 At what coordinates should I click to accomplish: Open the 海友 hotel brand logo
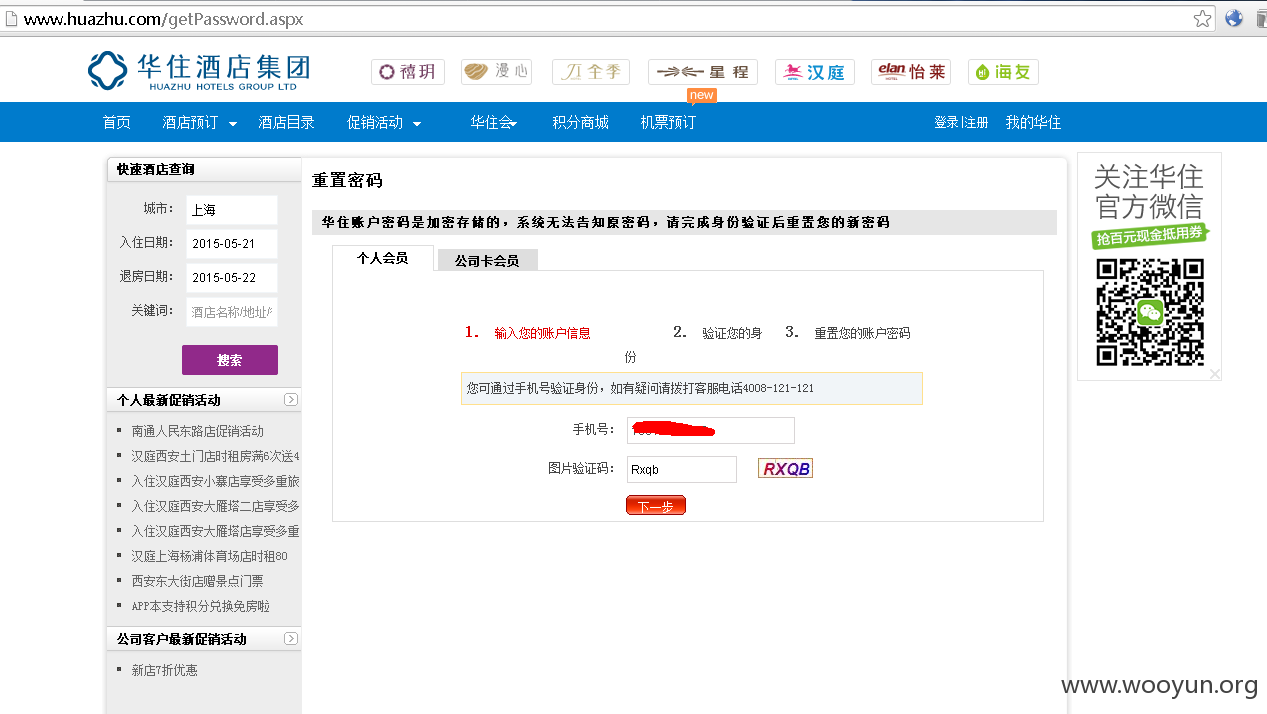click(1003, 72)
